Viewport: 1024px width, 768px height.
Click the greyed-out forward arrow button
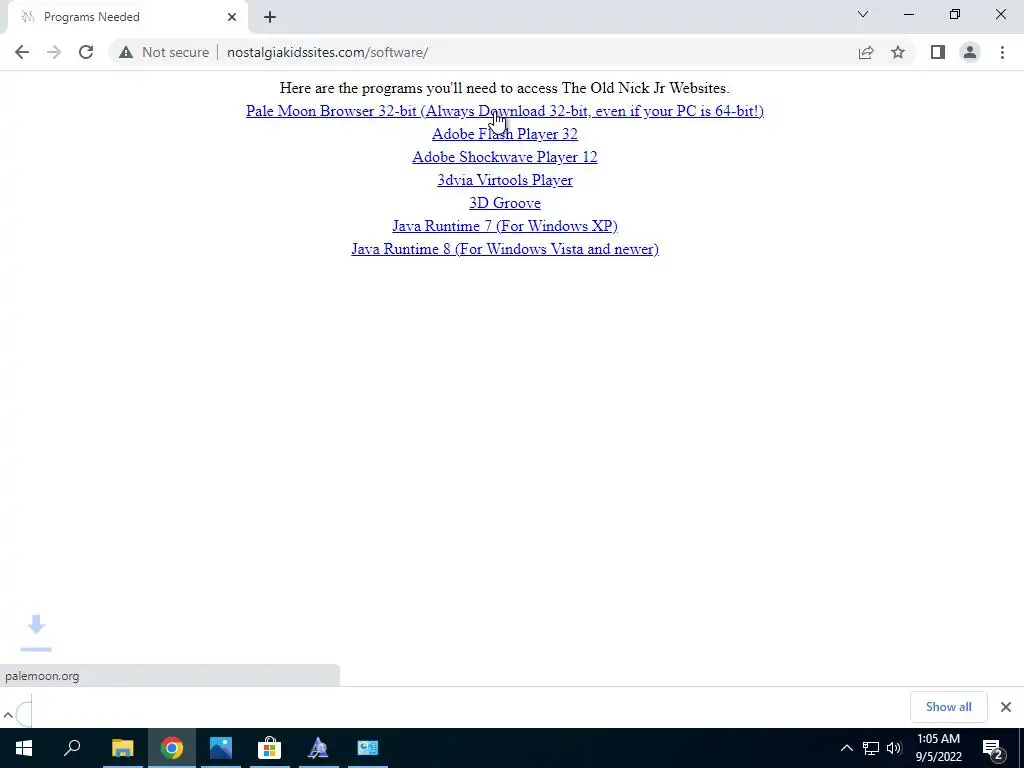tap(54, 52)
